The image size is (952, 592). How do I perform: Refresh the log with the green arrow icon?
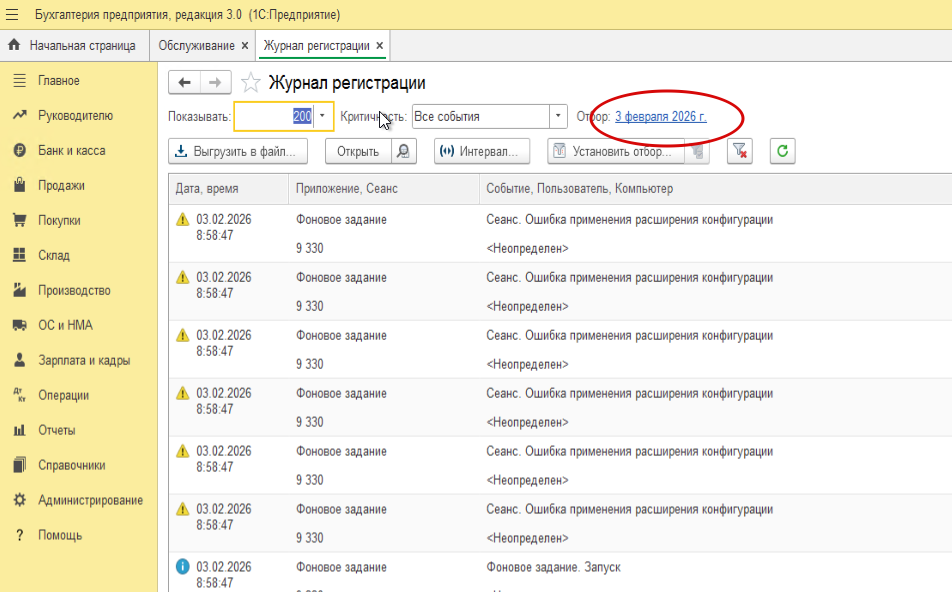pyautogui.click(x=782, y=151)
